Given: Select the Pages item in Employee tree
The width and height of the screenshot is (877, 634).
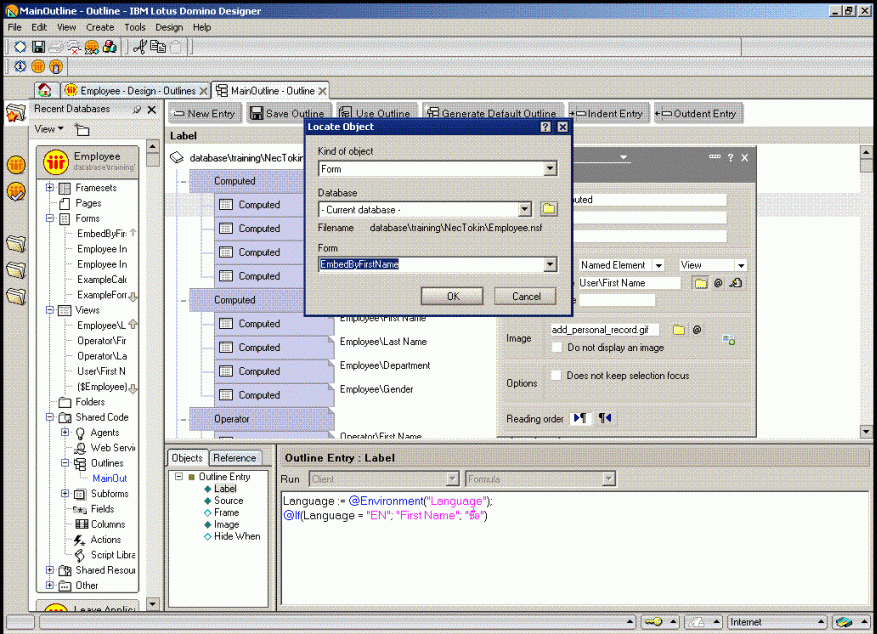Looking at the screenshot, I should [88, 203].
